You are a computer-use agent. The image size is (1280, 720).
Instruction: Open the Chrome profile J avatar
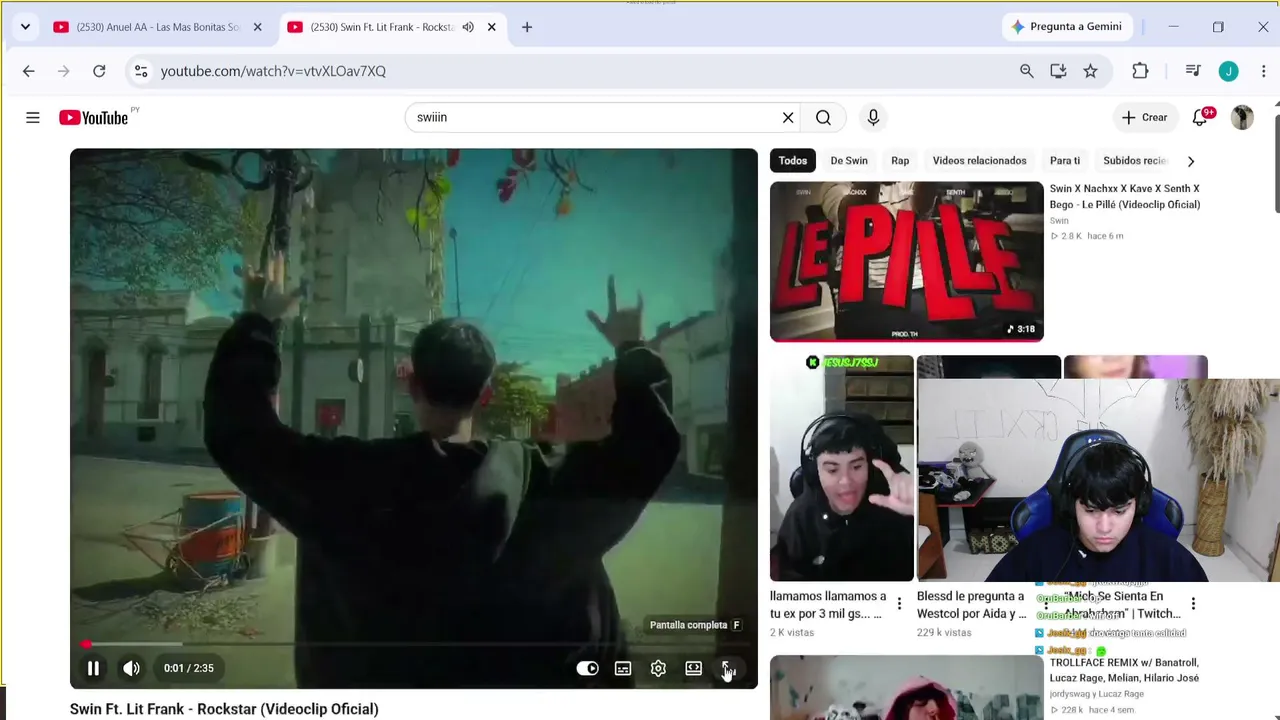coord(1229,71)
